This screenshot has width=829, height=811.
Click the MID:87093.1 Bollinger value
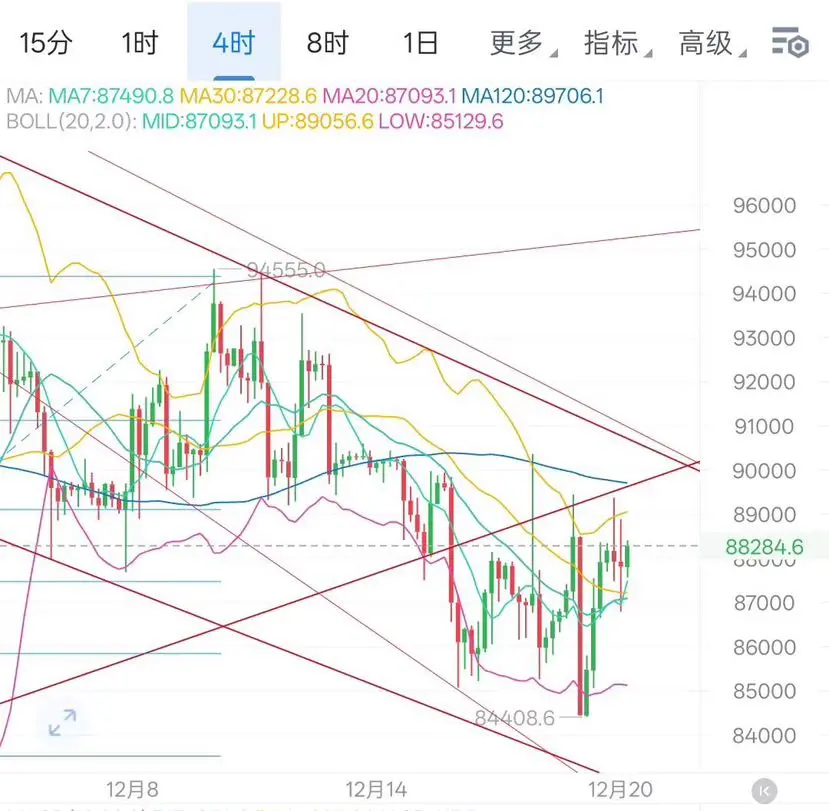[x=199, y=122]
